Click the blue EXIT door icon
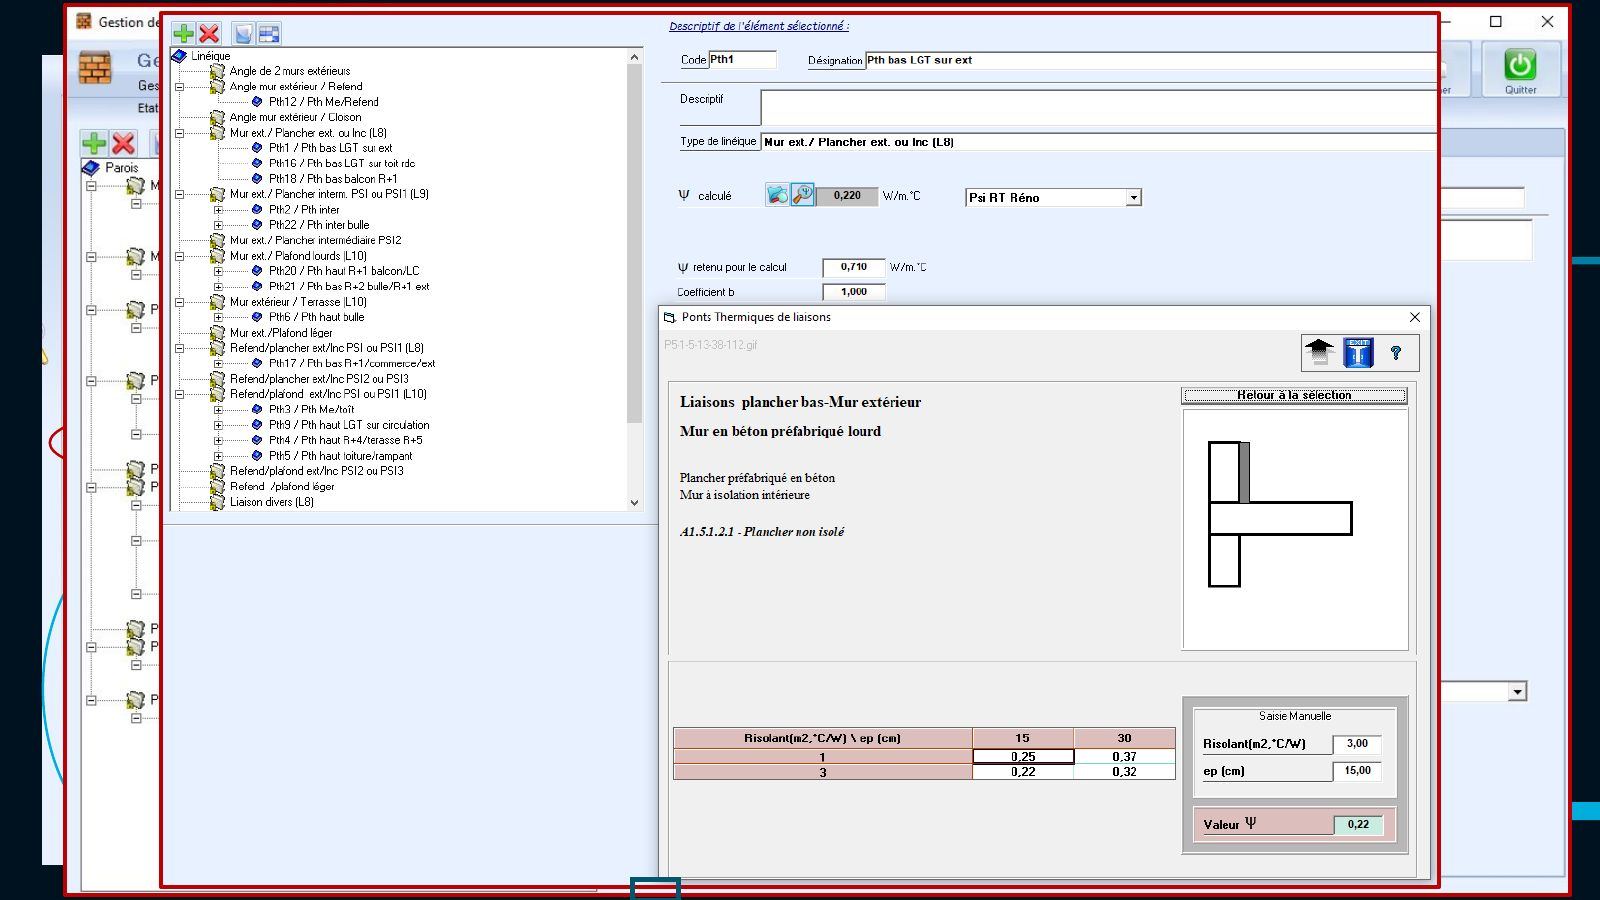 pos(1358,352)
